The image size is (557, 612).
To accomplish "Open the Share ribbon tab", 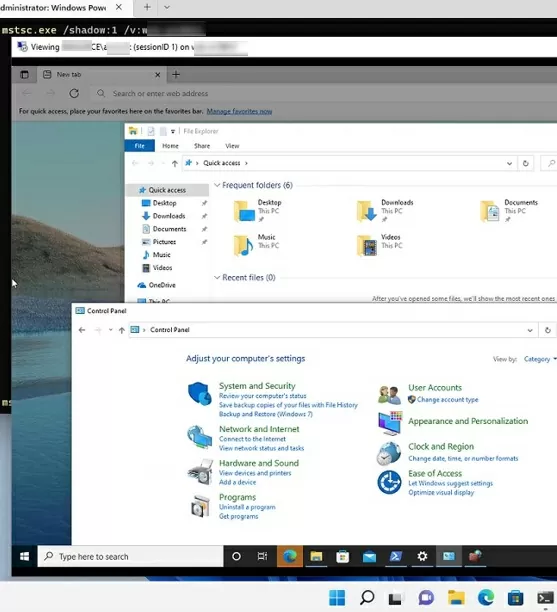I will (x=202, y=146).
